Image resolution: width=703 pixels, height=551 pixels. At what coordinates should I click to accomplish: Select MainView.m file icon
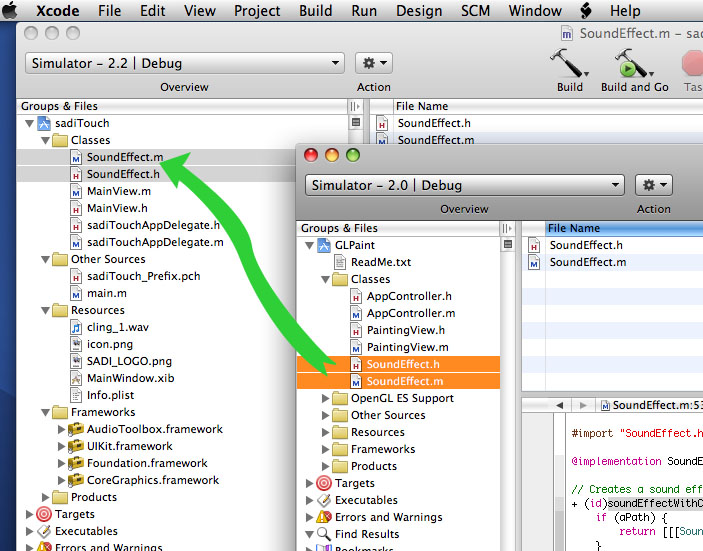click(x=76, y=191)
